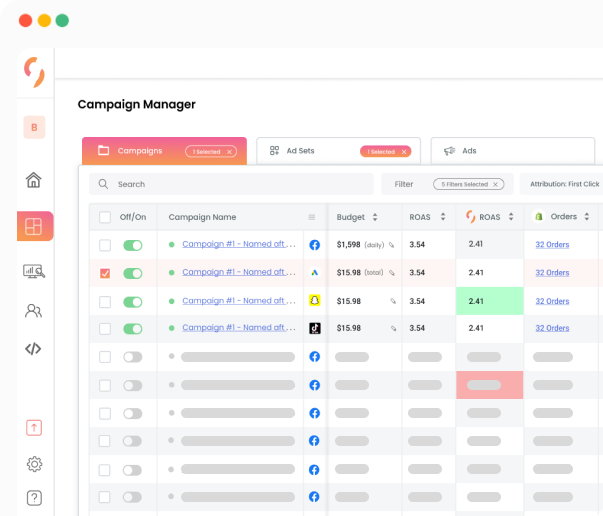
Task: Click the TikTok platform icon
Action: tap(315, 328)
